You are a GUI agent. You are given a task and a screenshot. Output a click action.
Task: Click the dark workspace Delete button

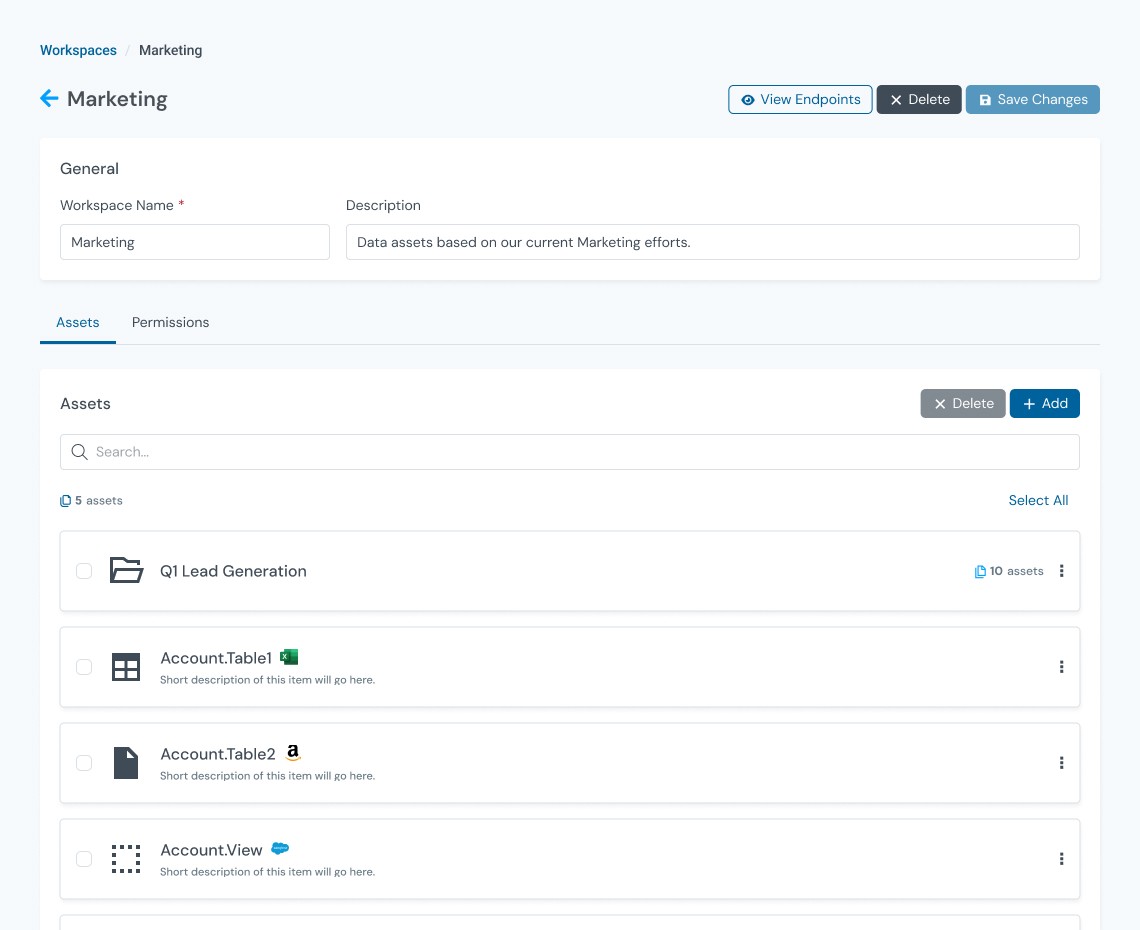click(919, 100)
